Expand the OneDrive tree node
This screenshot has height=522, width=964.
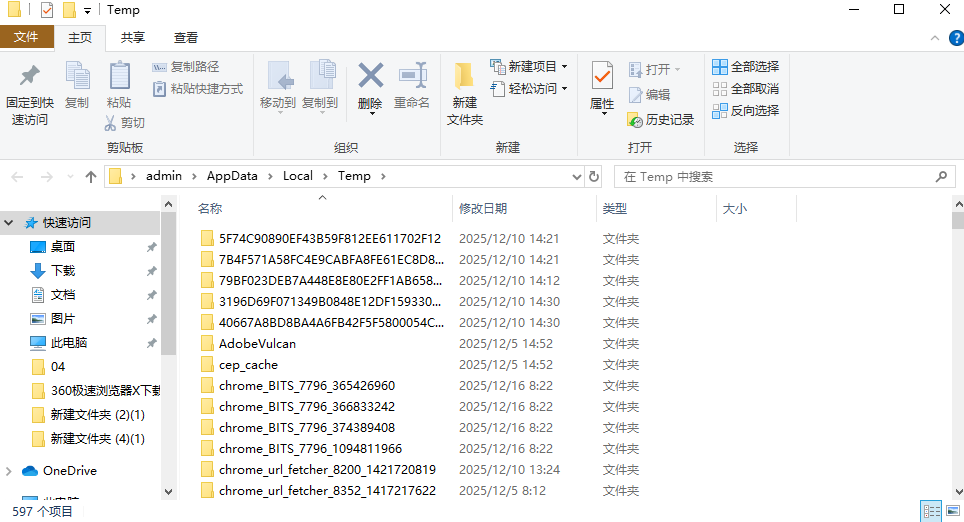click(9, 471)
